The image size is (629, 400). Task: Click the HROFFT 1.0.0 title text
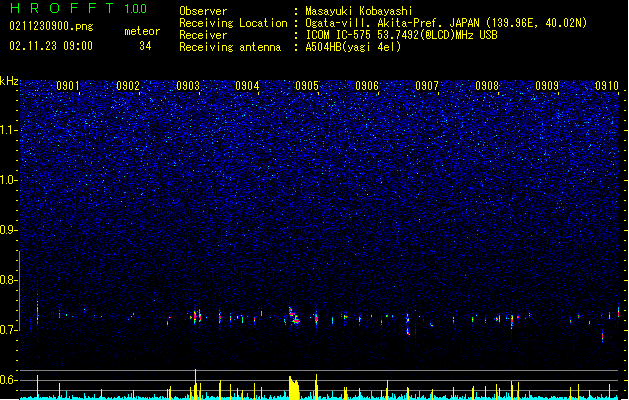[79, 8]
